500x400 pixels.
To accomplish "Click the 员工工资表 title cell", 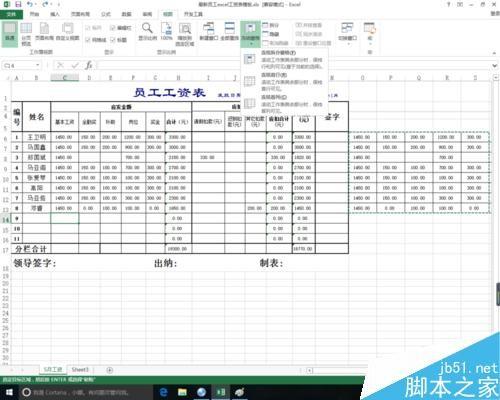I will point(169,93).
